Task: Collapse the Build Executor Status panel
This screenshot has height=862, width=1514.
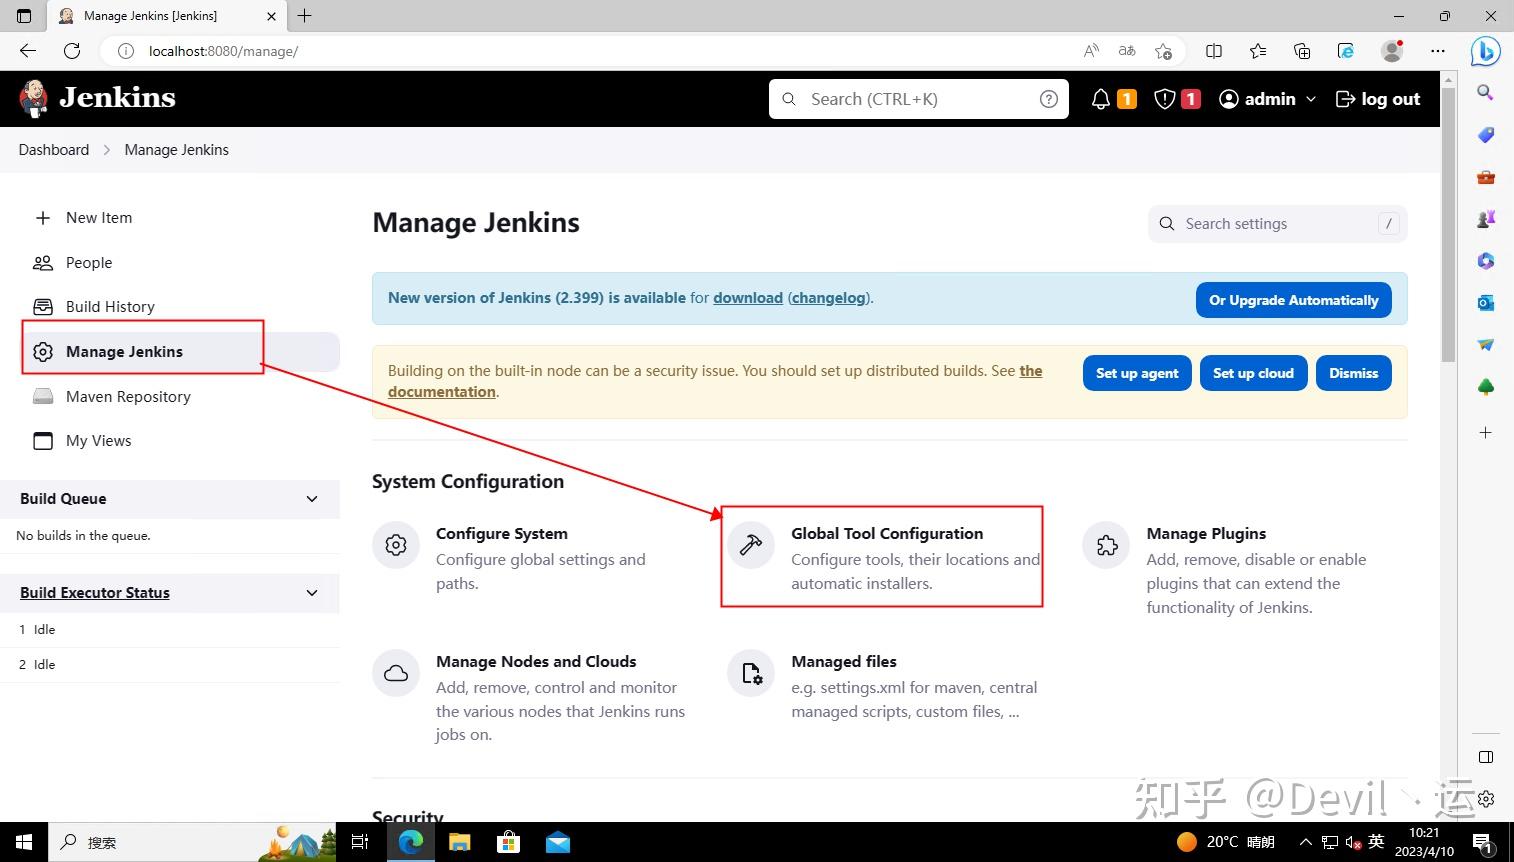Action: pos(312,593)
